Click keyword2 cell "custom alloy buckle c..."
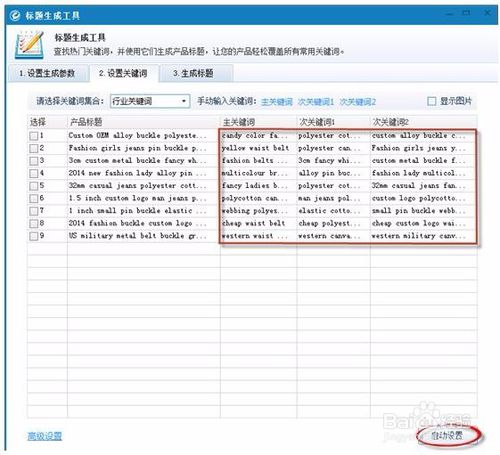 tap(419, 136)
